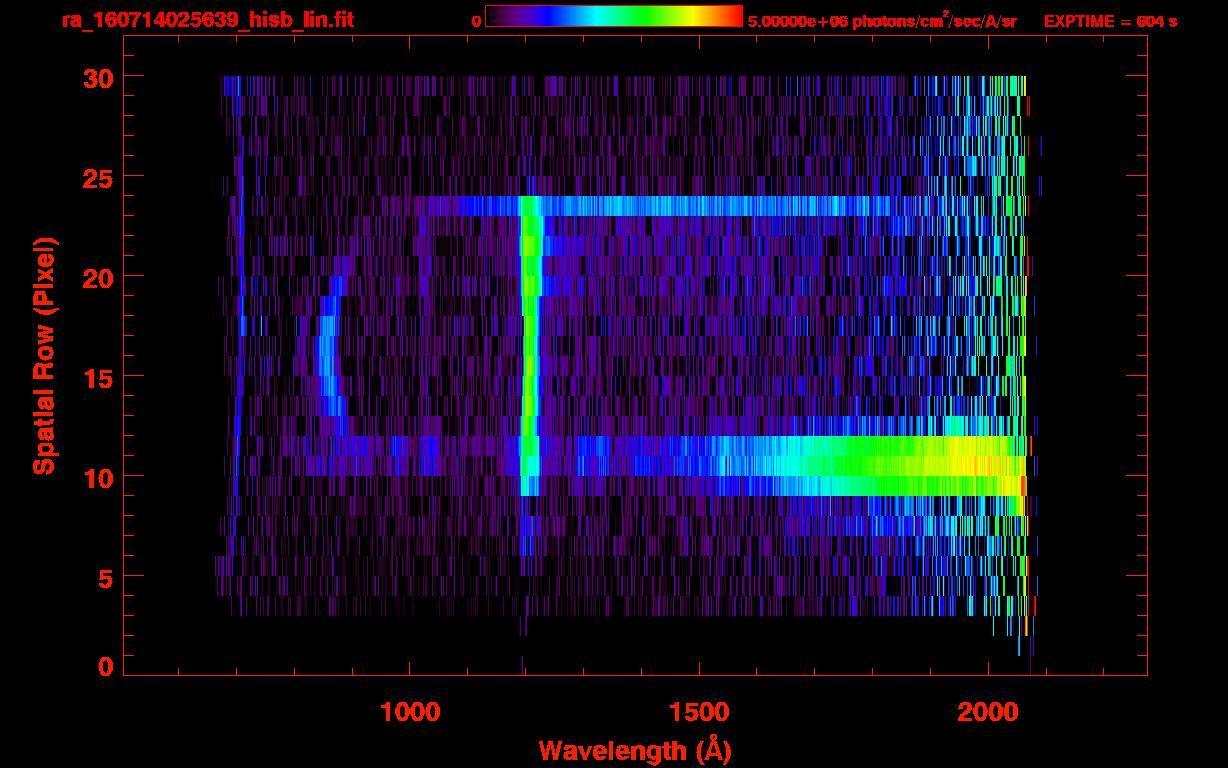Click the 5.00000e+06 photons color bar maximum label

pyautogui.click(x=881, y=21)
